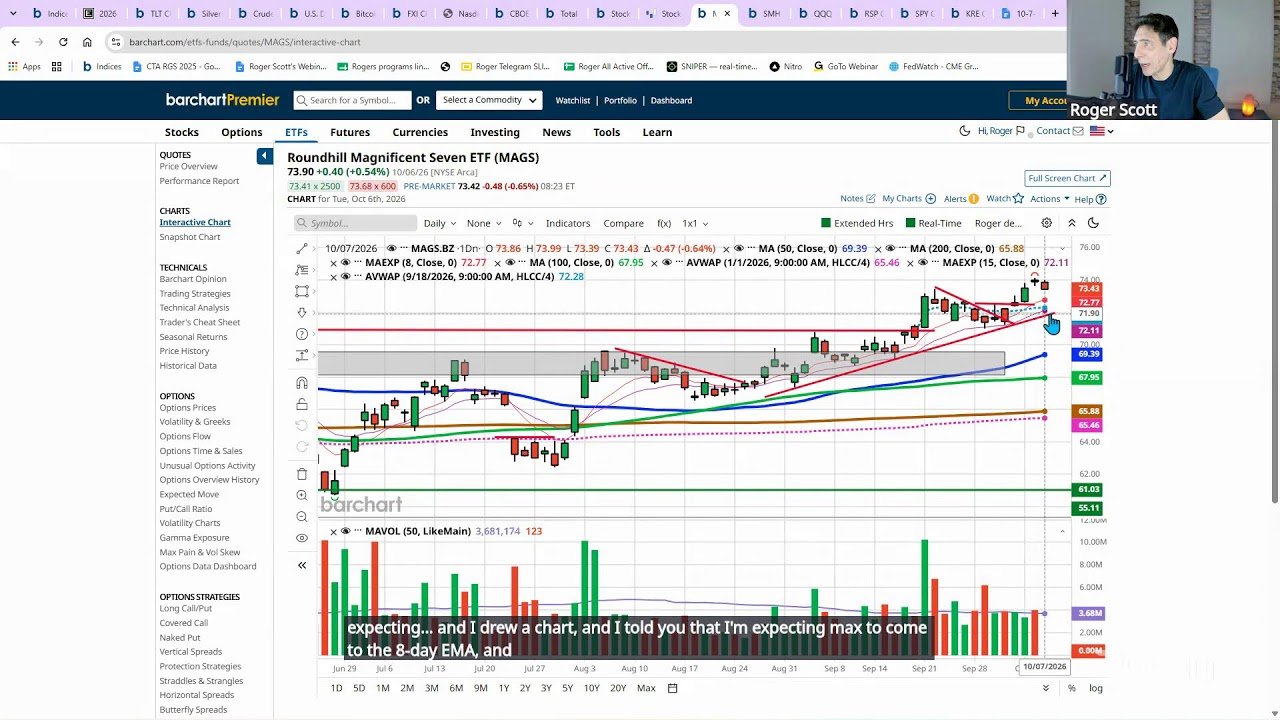Open the date range calendar icon

tap(673, 688)
